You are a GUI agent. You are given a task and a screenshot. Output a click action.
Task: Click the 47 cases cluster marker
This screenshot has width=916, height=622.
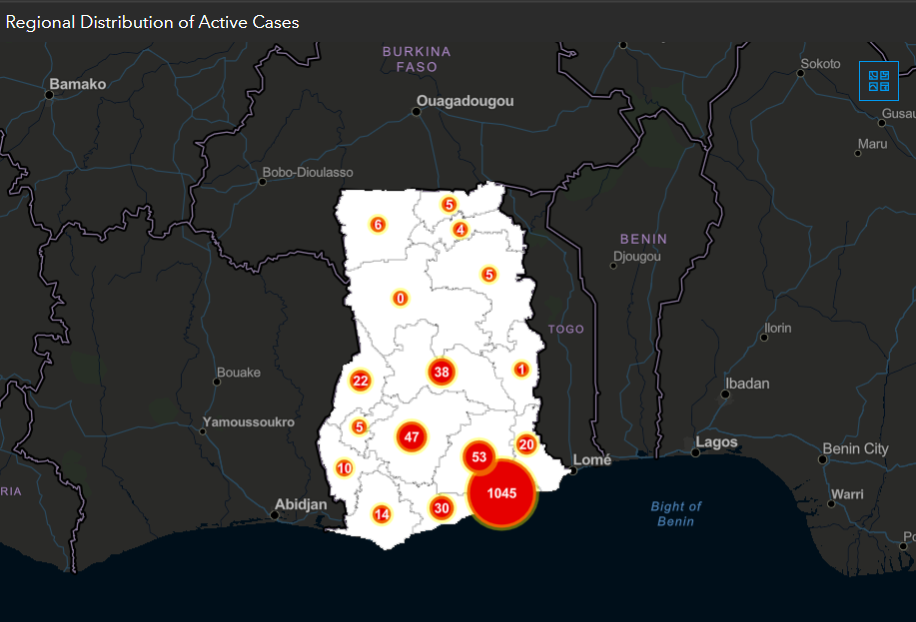[411, 437]
